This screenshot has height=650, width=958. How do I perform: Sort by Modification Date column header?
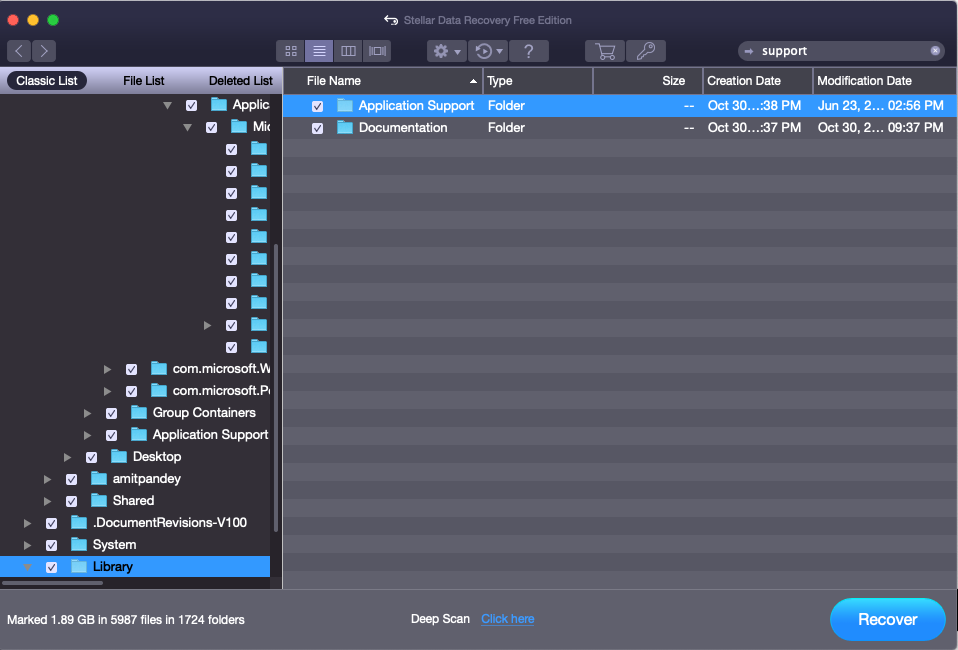(885, 81)
